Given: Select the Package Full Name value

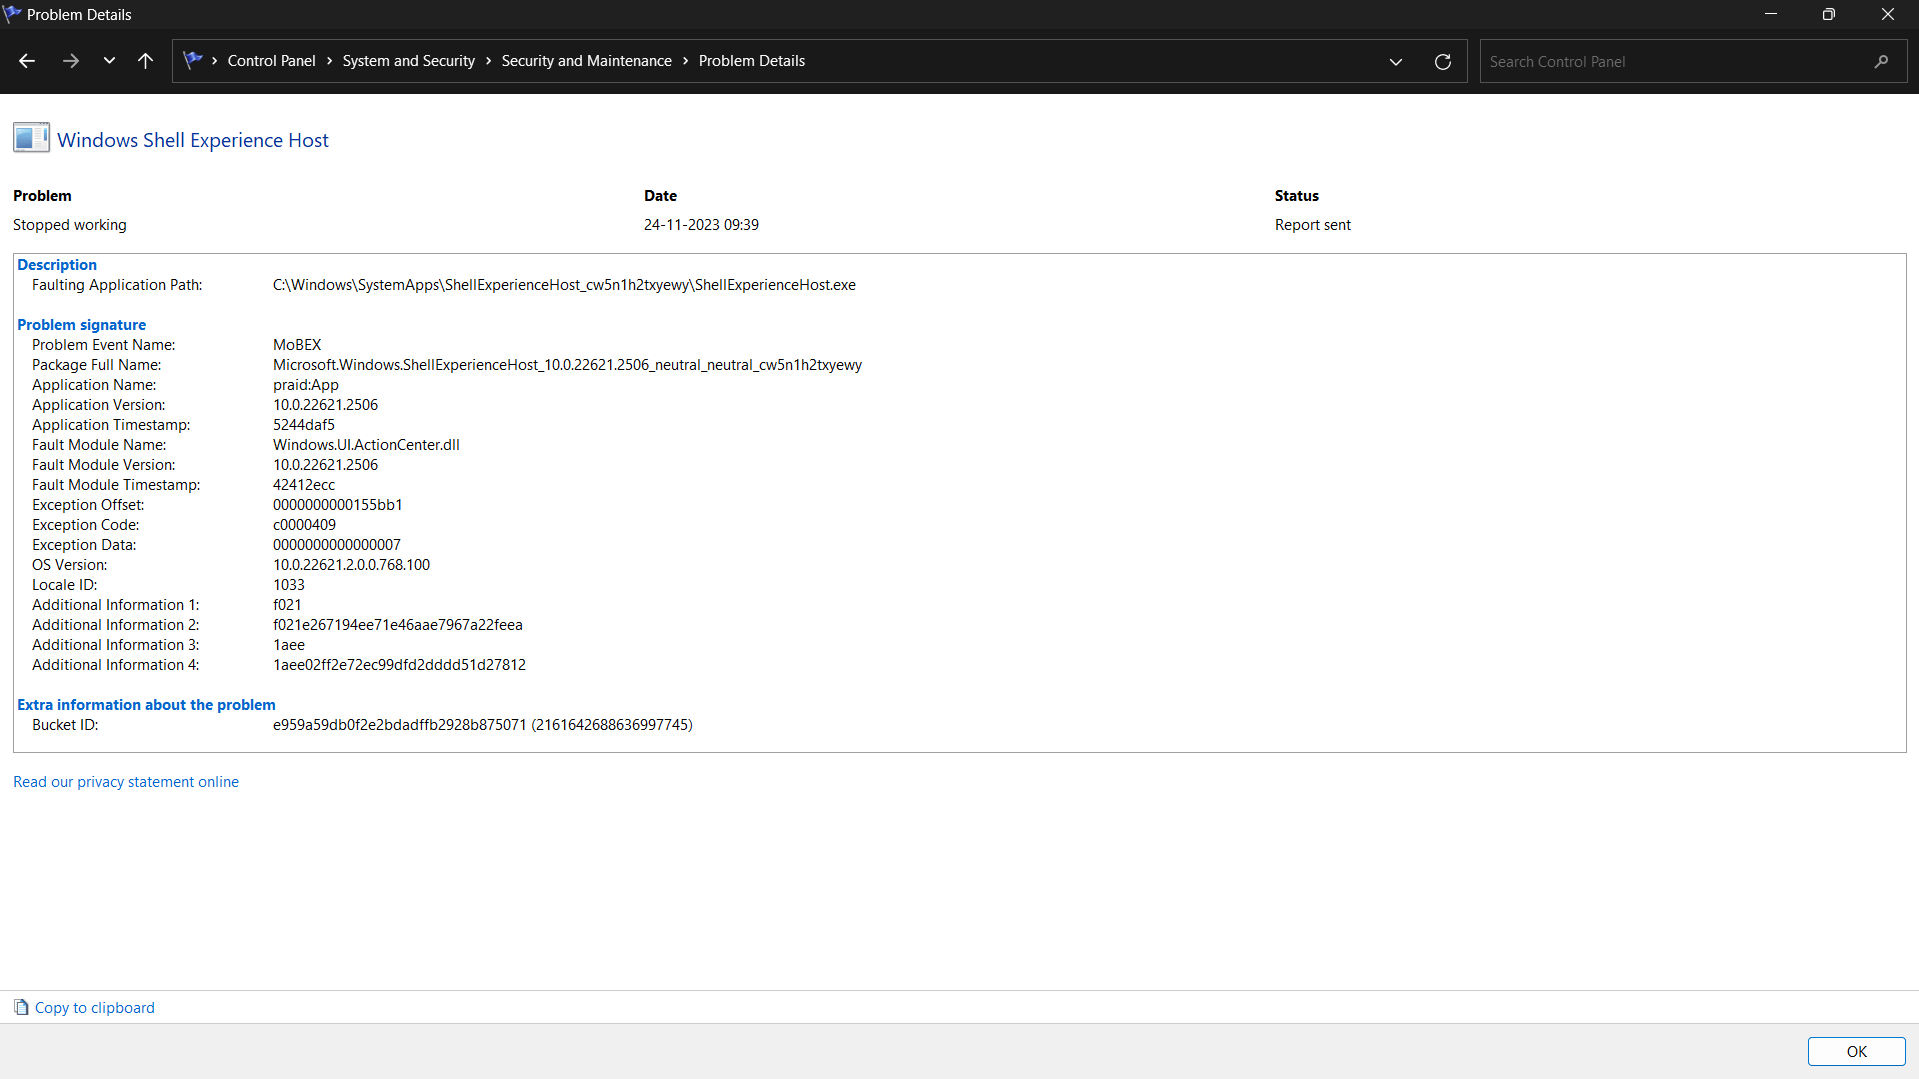Looking at the screenshot, I should pos(567,365).
